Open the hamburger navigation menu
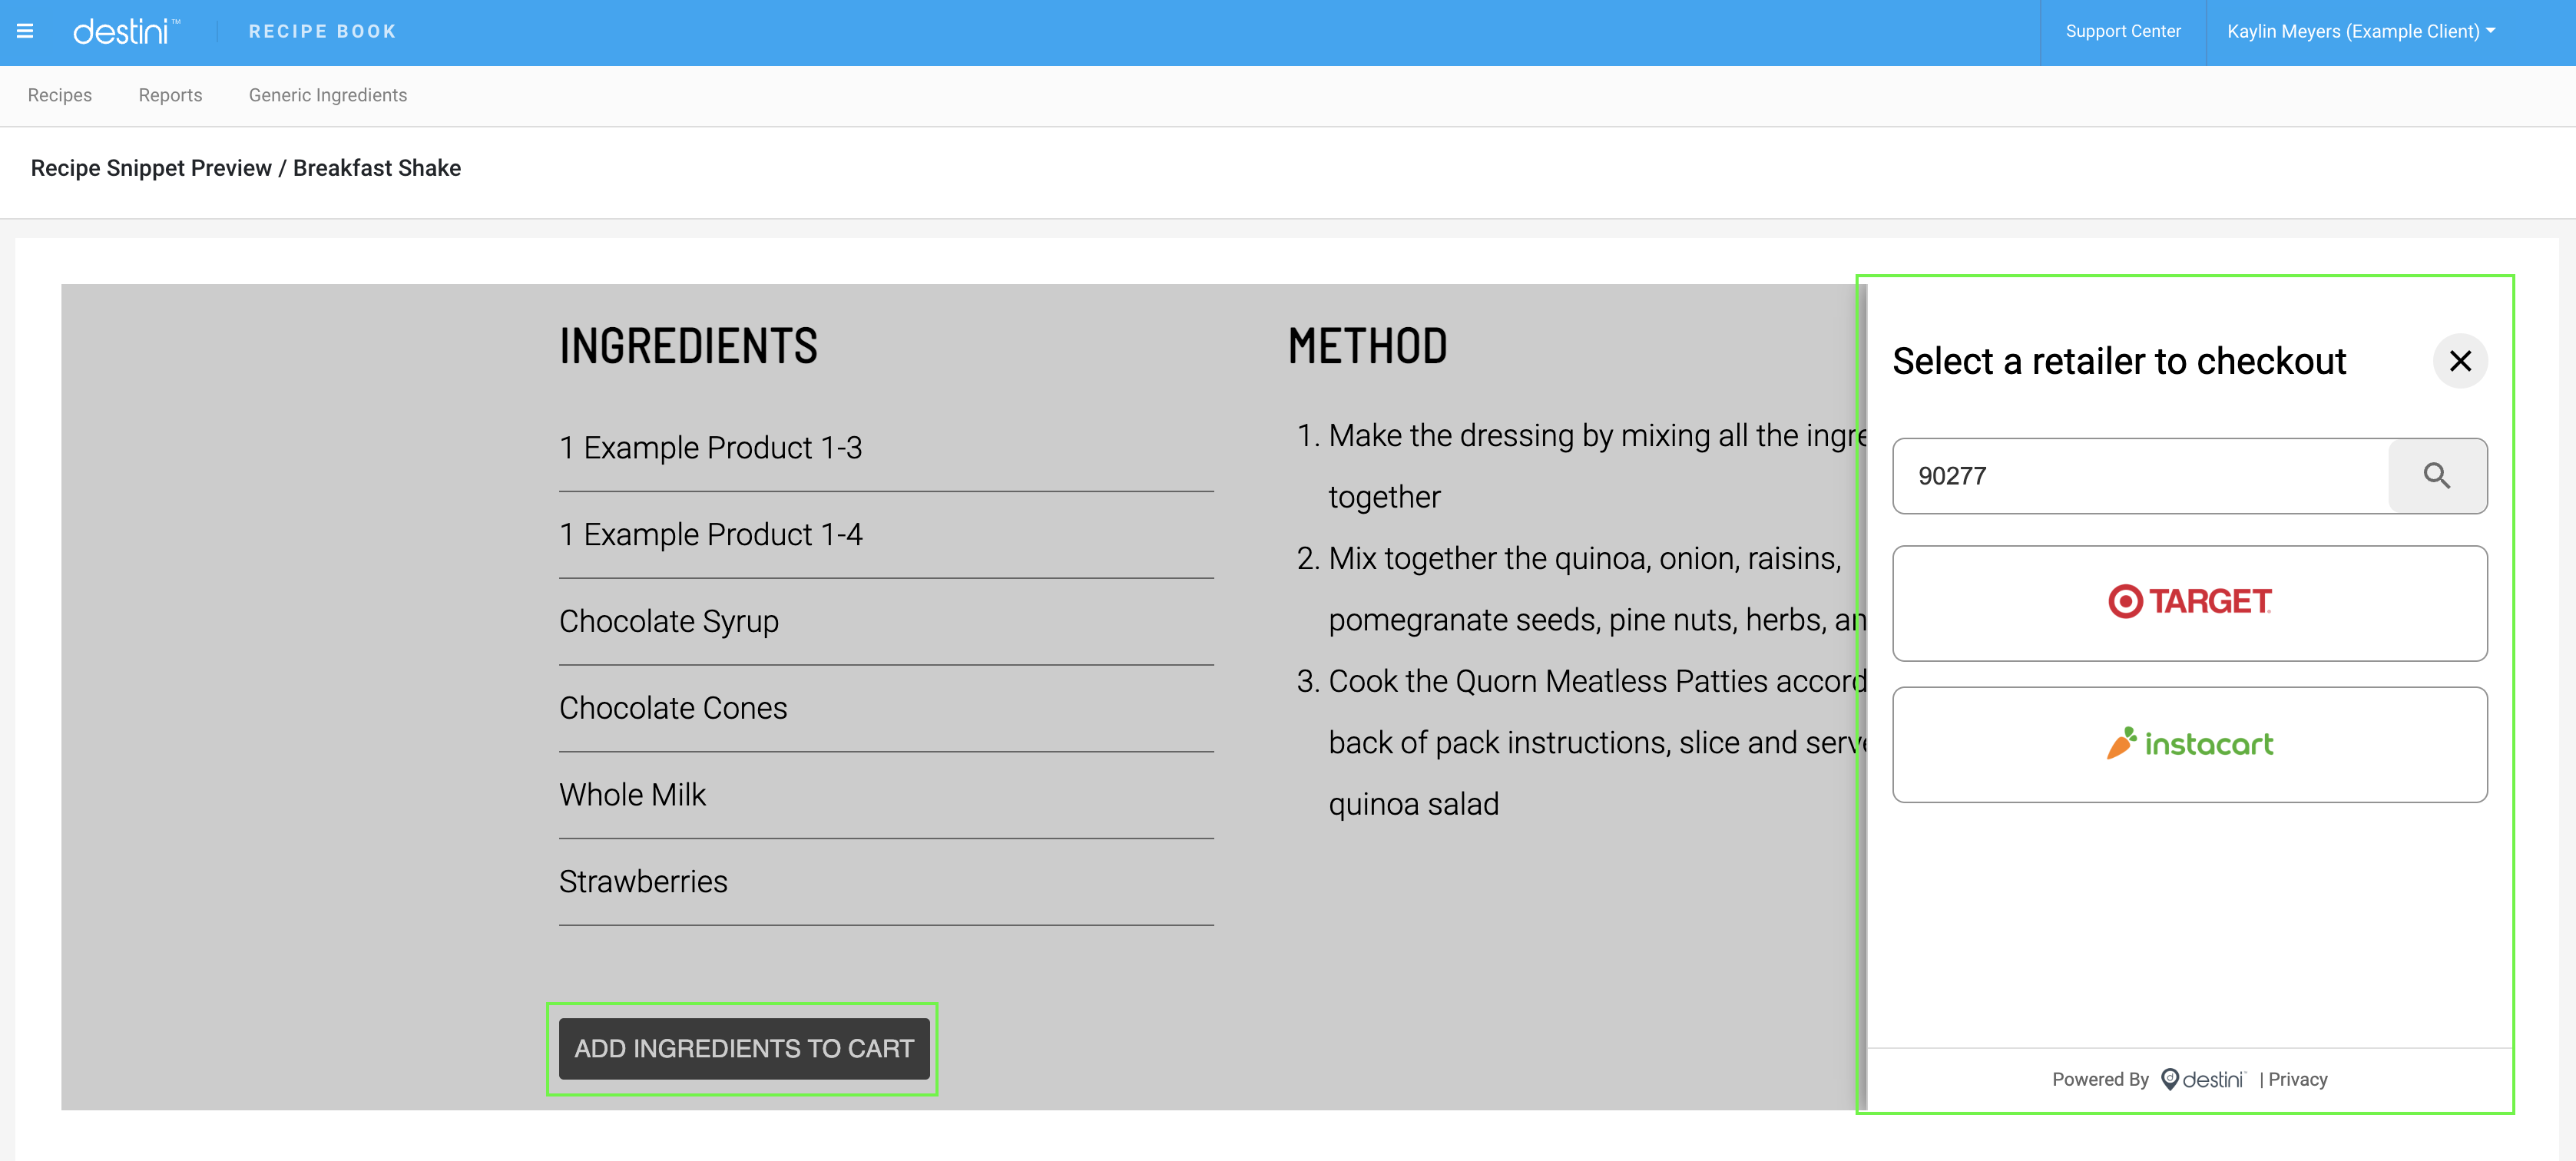Image resolution: width=2576 pixels, height=1161 pixels. pos(25,31)
